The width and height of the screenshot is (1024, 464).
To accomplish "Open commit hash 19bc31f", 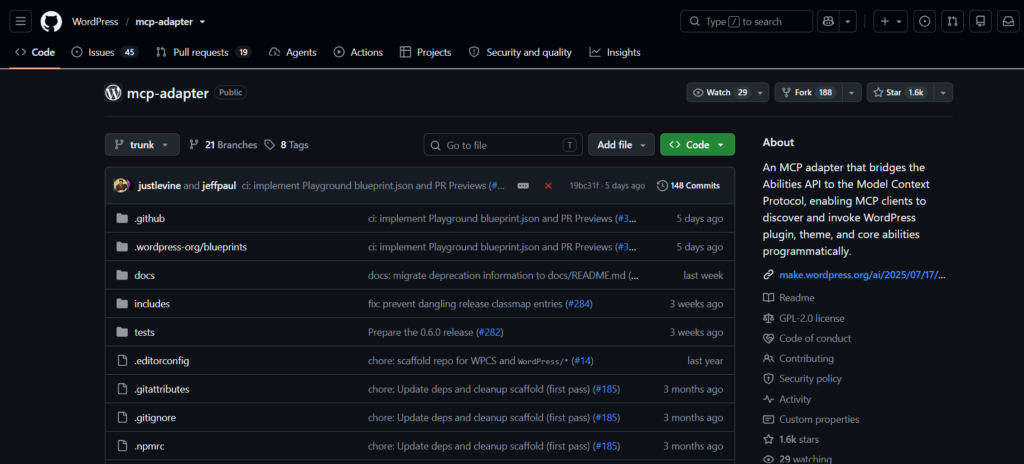I will click(584, 186).
